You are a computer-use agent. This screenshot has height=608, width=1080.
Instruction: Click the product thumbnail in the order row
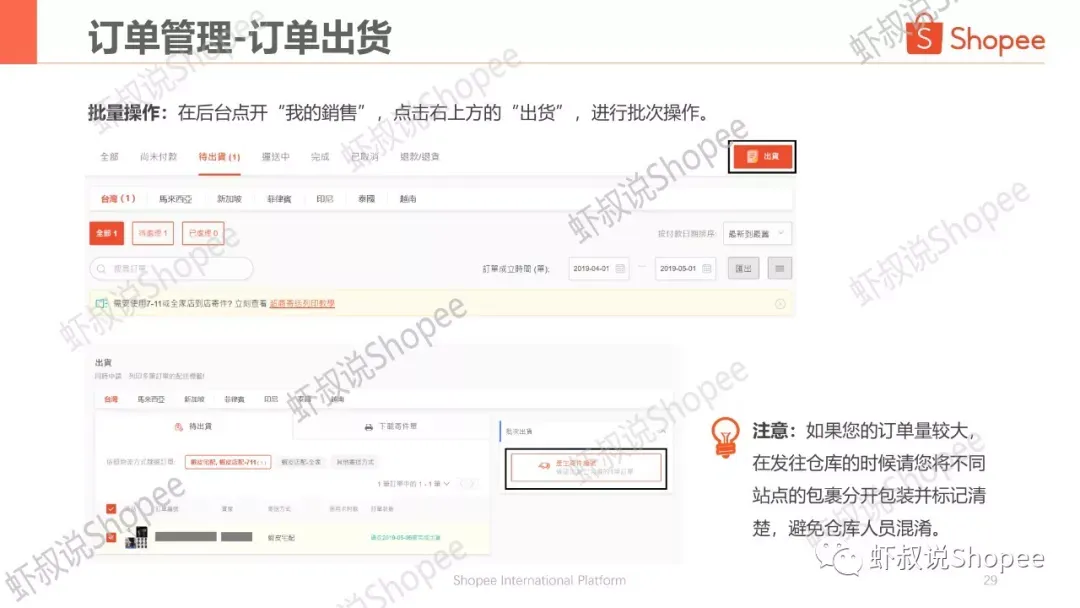136,537
